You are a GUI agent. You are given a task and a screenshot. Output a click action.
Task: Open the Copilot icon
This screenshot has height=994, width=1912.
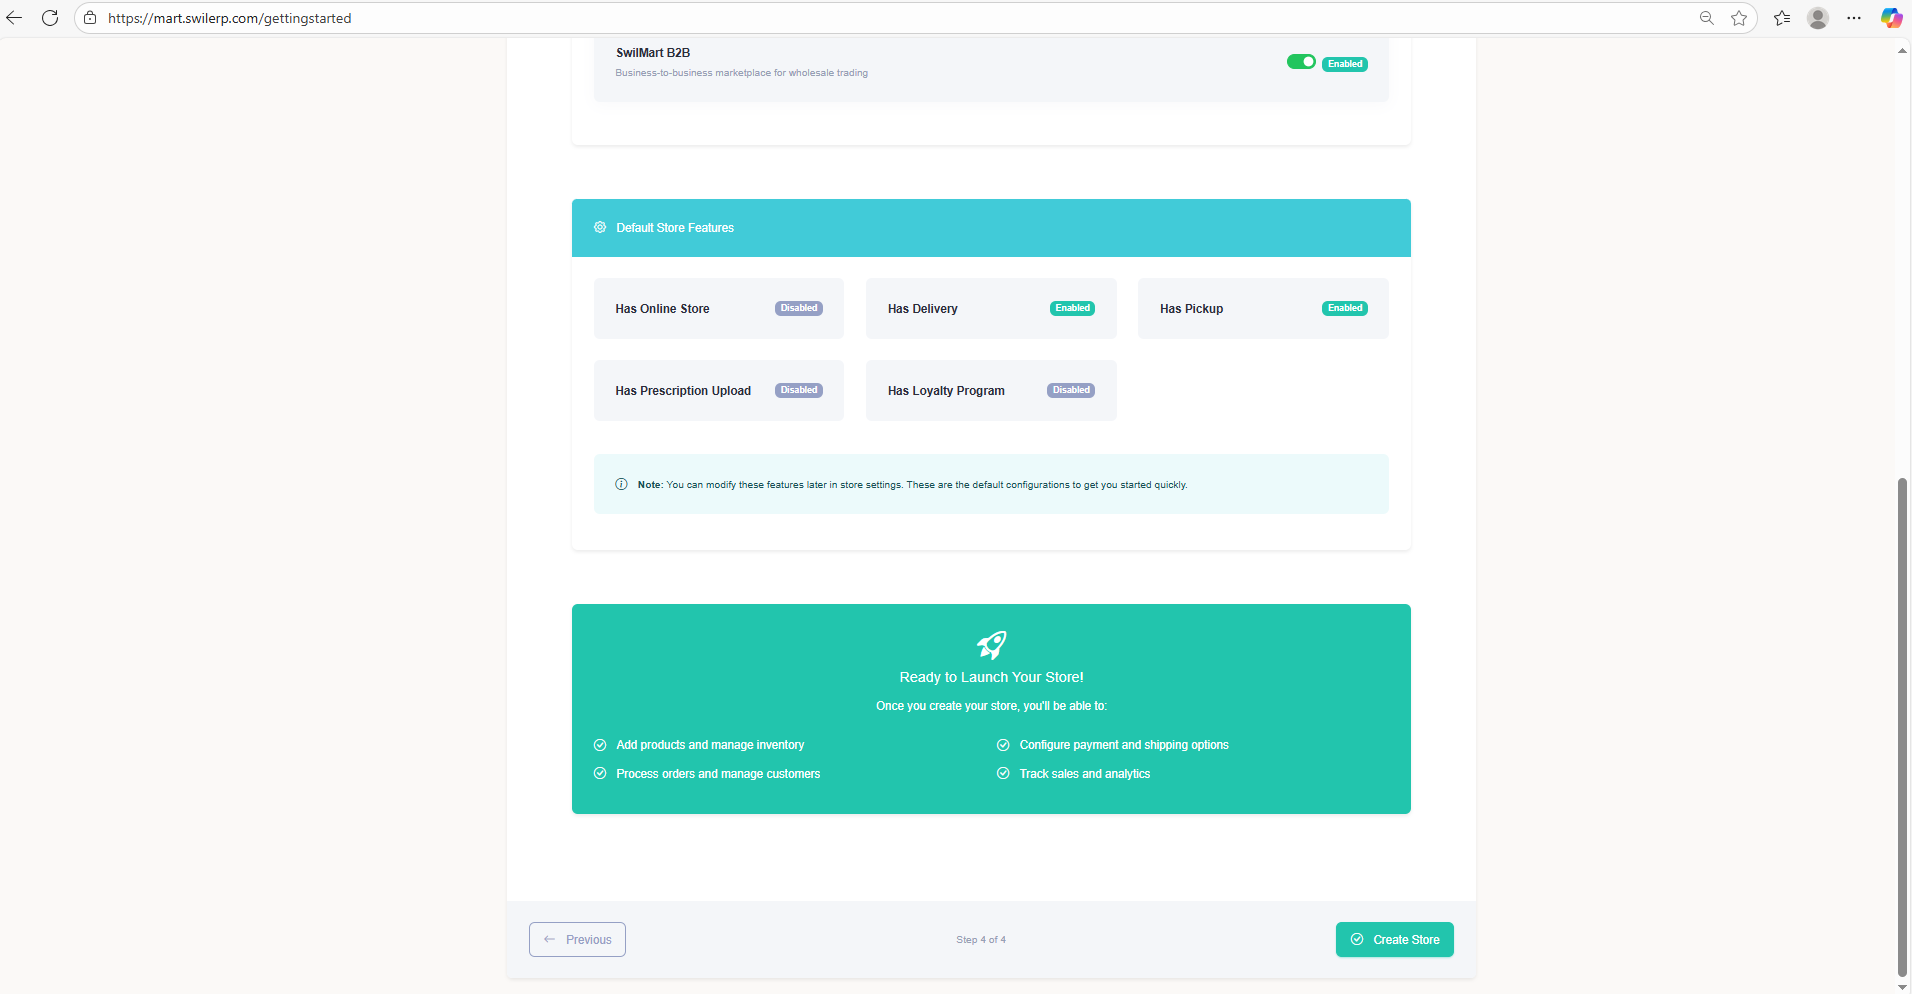1891,18
